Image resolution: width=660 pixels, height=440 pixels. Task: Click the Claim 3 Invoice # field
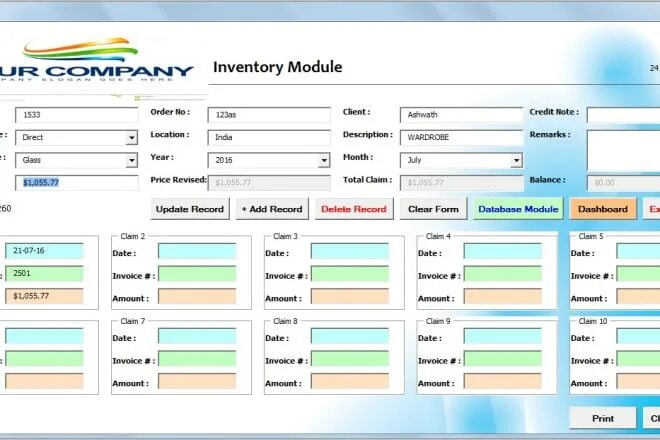[350, 274]
